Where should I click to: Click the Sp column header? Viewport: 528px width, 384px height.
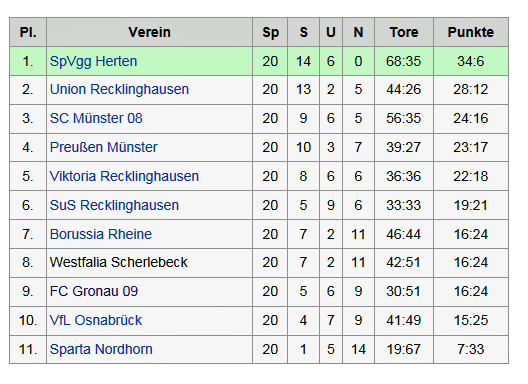(x=270, y=32)
